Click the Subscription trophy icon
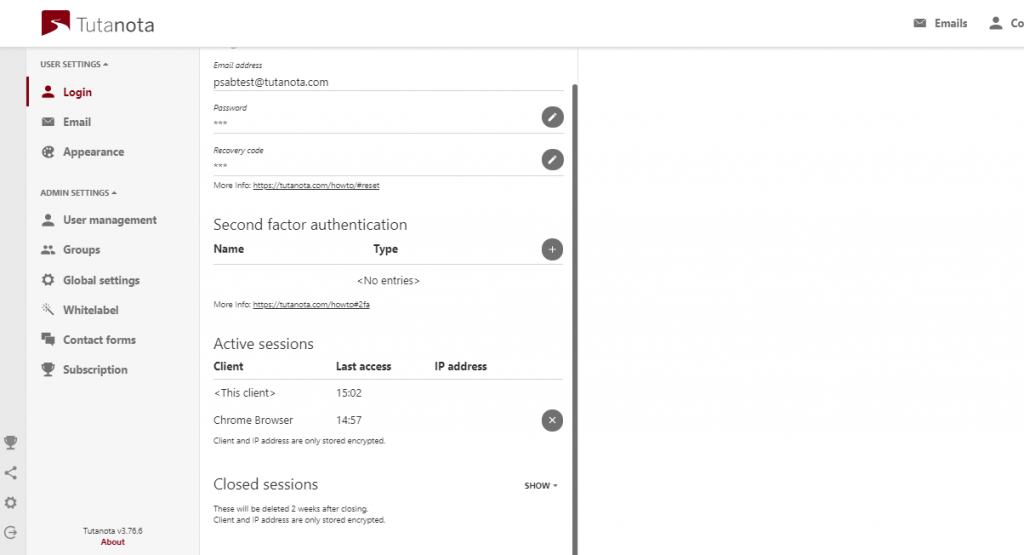Image resolution: width=1024 pixels, height=555 pixels. click(48, 369)
